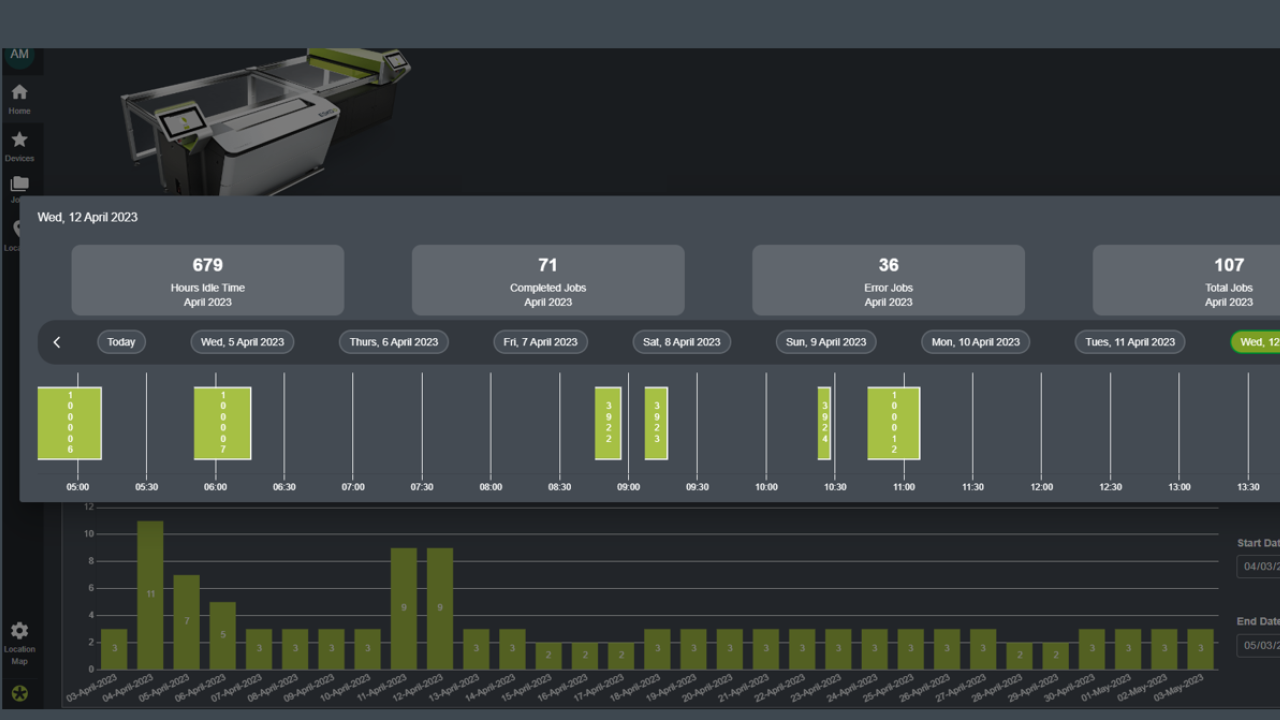This screenshot has height=720, width=1280.
Task: Click the Error Jobs summary card
Action: coord(888,280)
